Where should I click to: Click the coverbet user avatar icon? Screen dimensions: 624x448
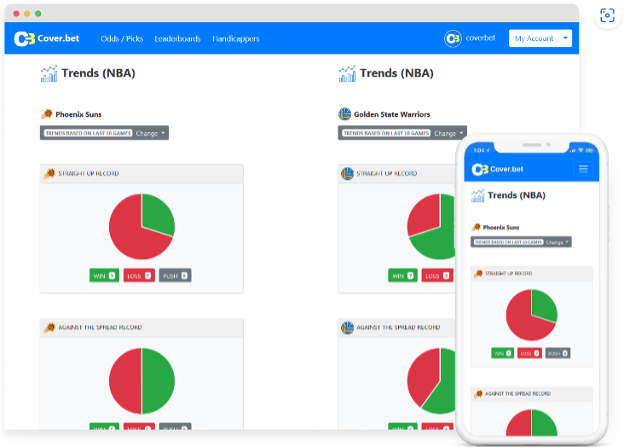(x=452, y=39)
